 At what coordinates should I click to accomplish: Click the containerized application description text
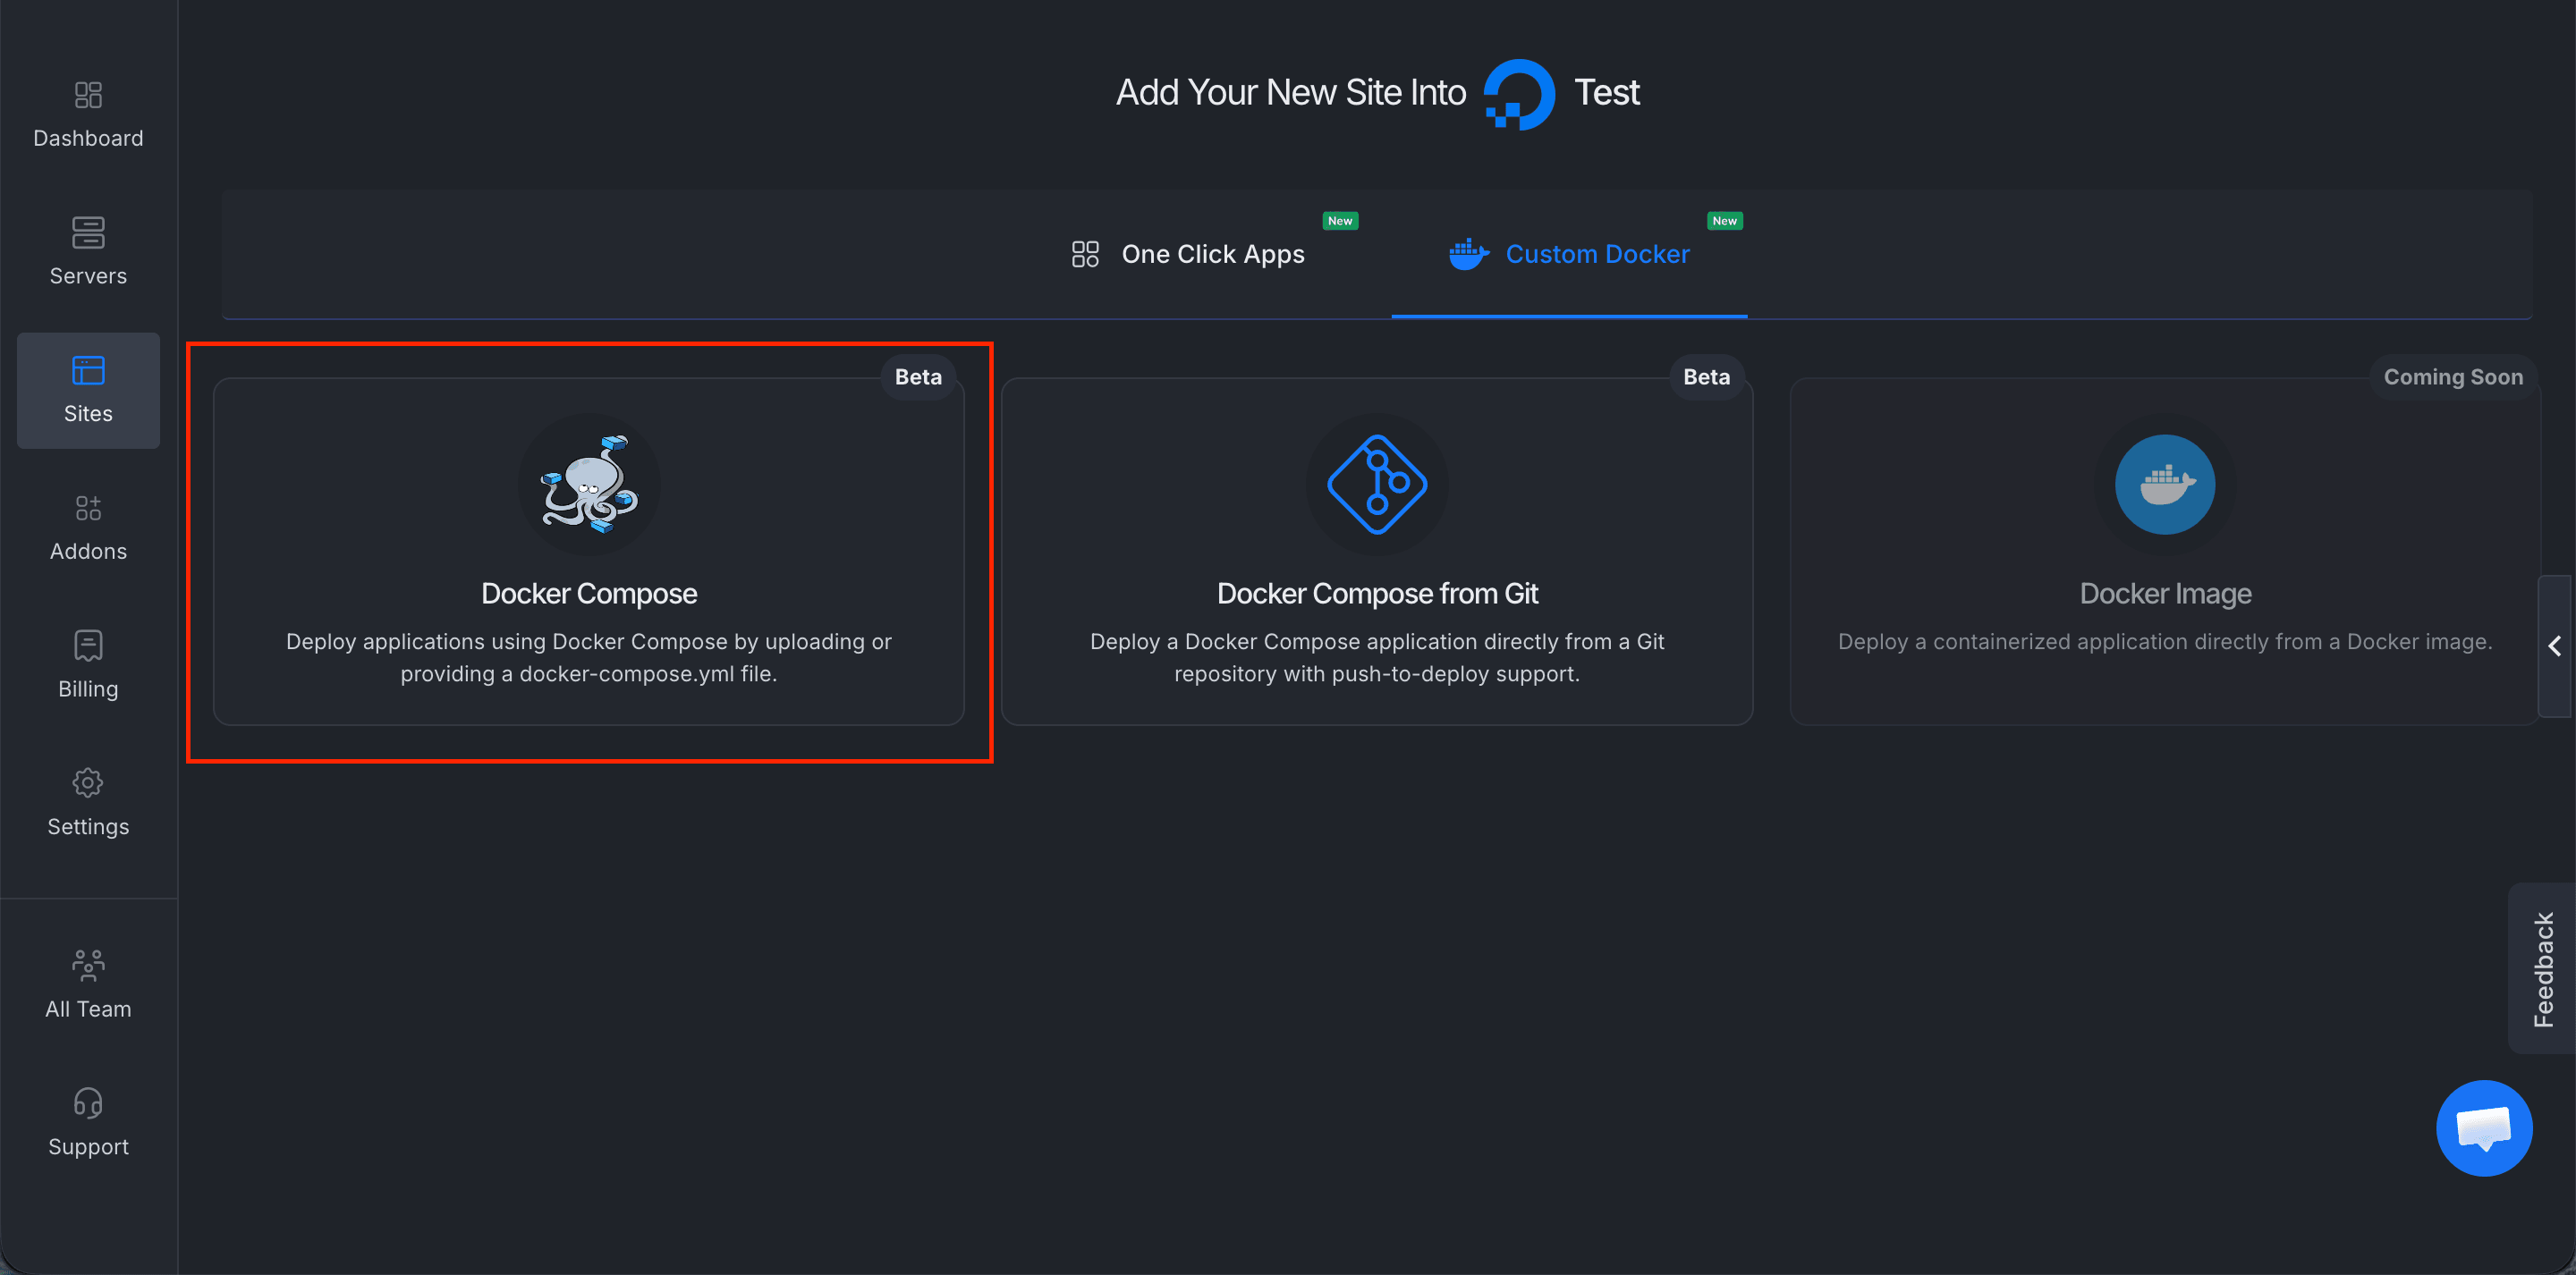2165,642
